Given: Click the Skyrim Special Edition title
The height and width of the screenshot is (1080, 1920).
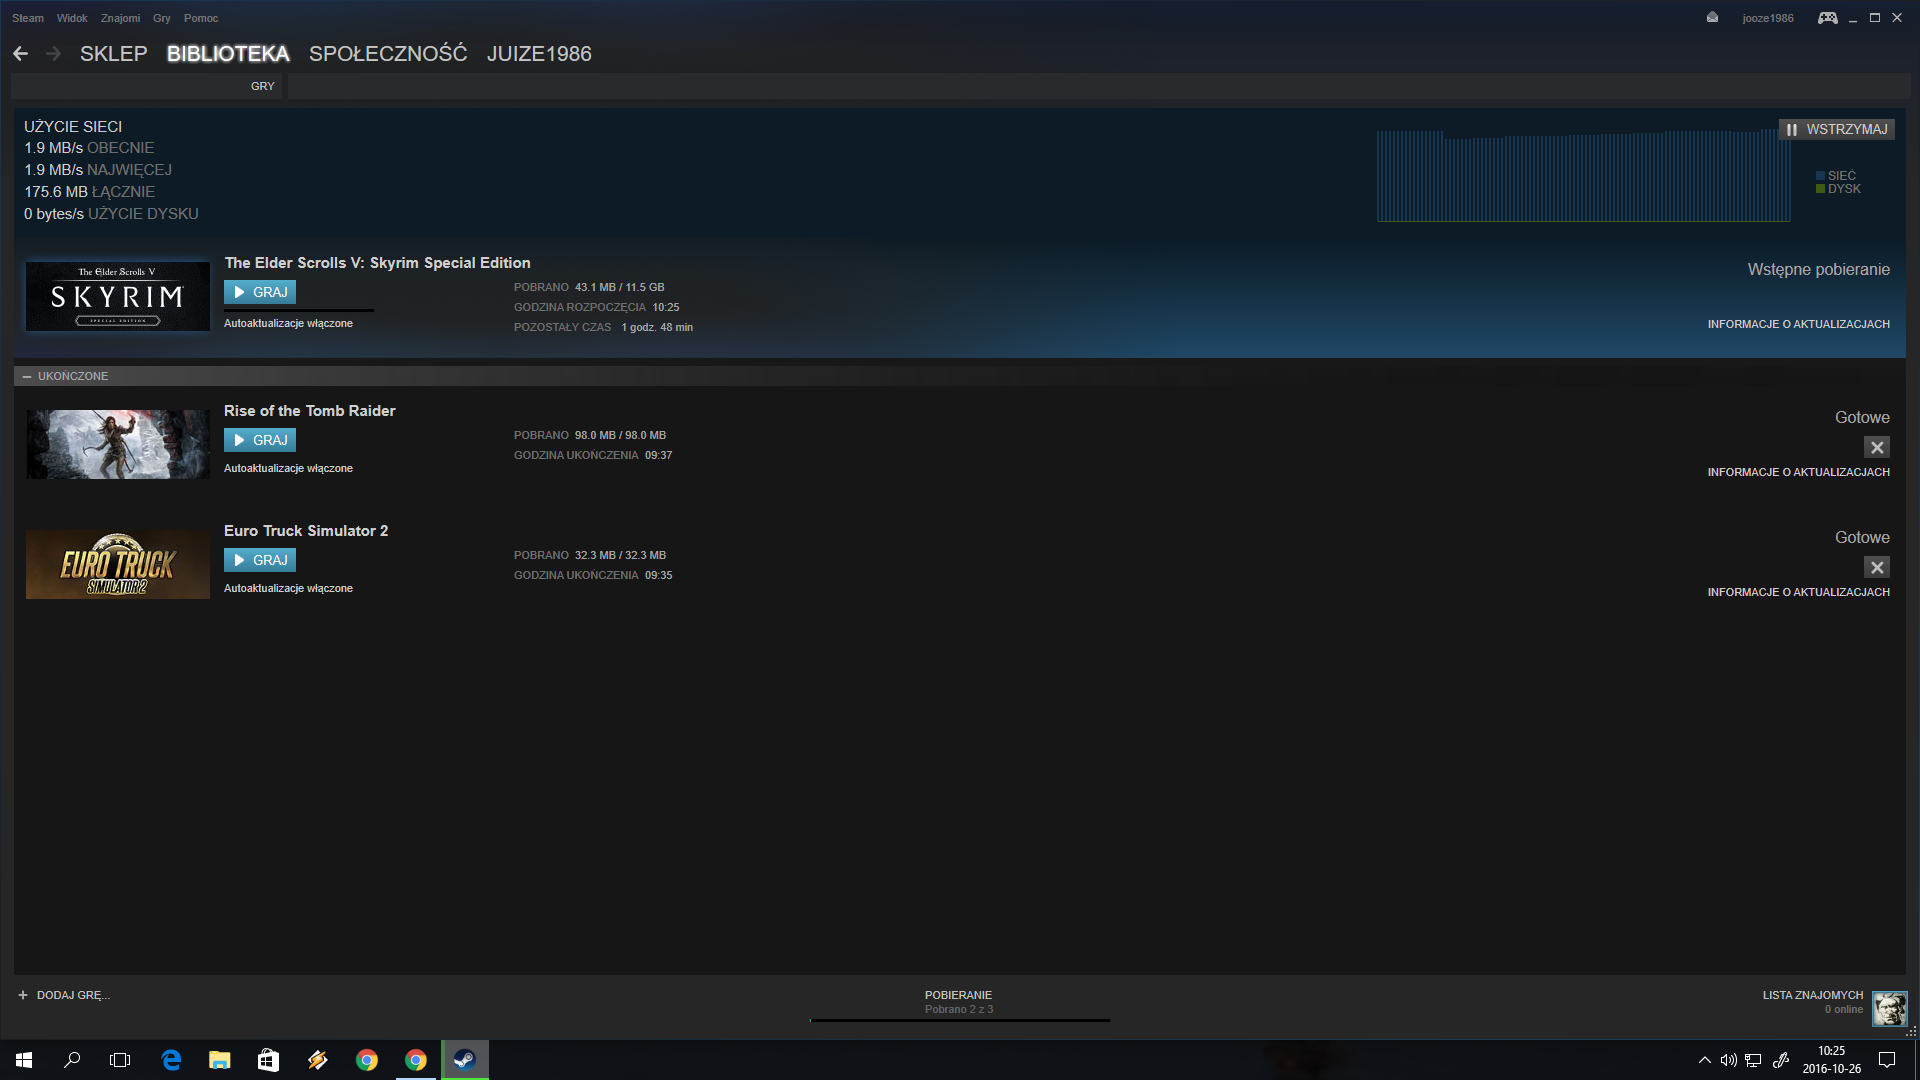Looking at the screenshot, I should click(x=377, y=263).
